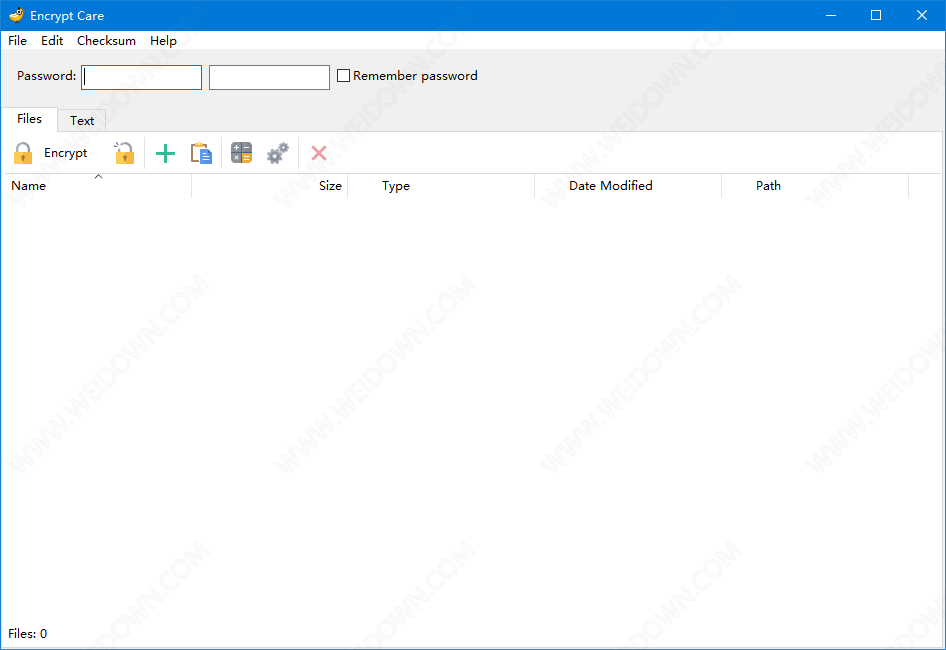The height and width of the screenshot is (650, 946).
Task: Click the Encrypt lock button
Action: click(51, 153)
